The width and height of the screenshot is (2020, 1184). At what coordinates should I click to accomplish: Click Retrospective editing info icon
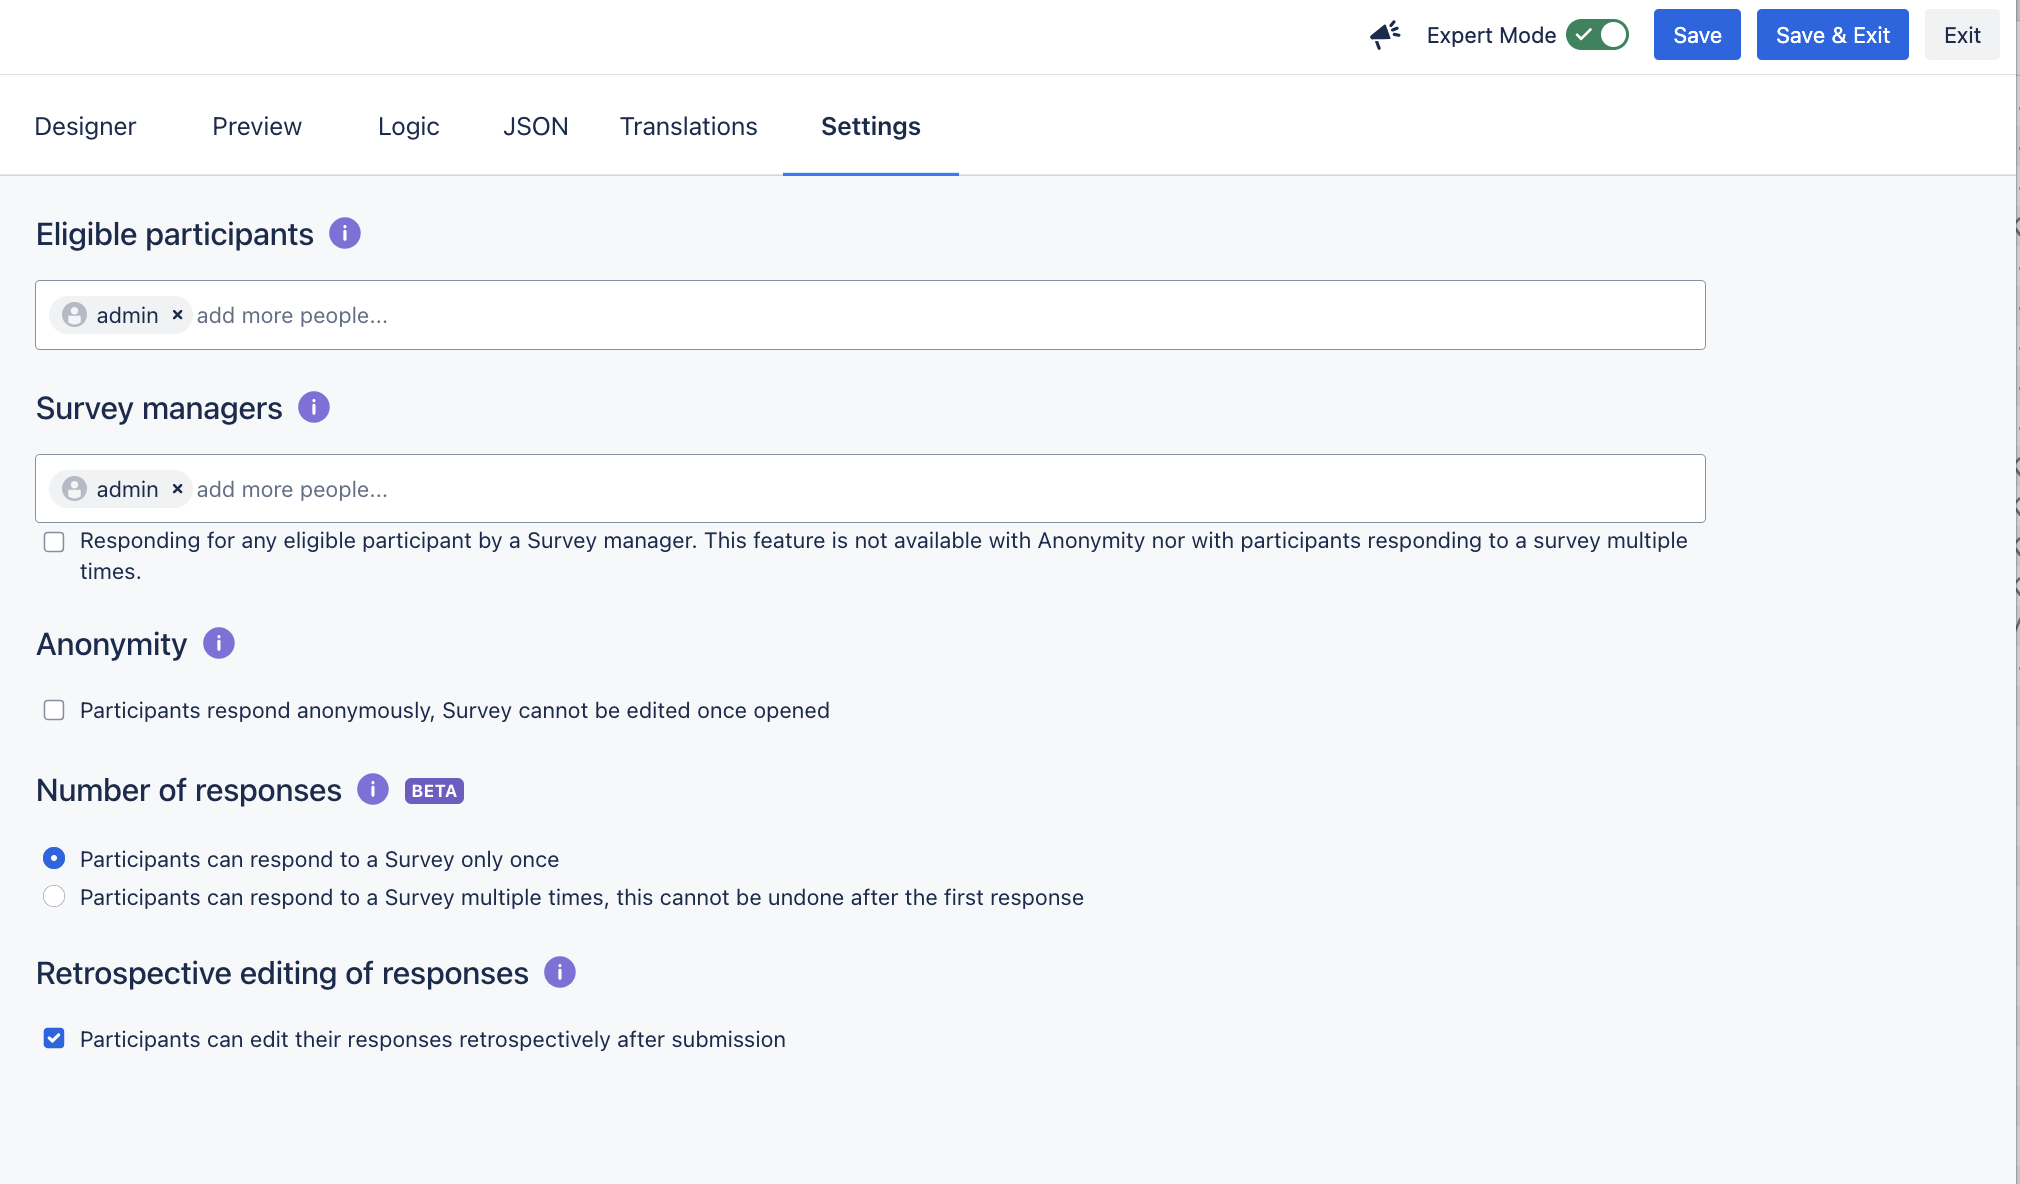(x=560, y=972)
